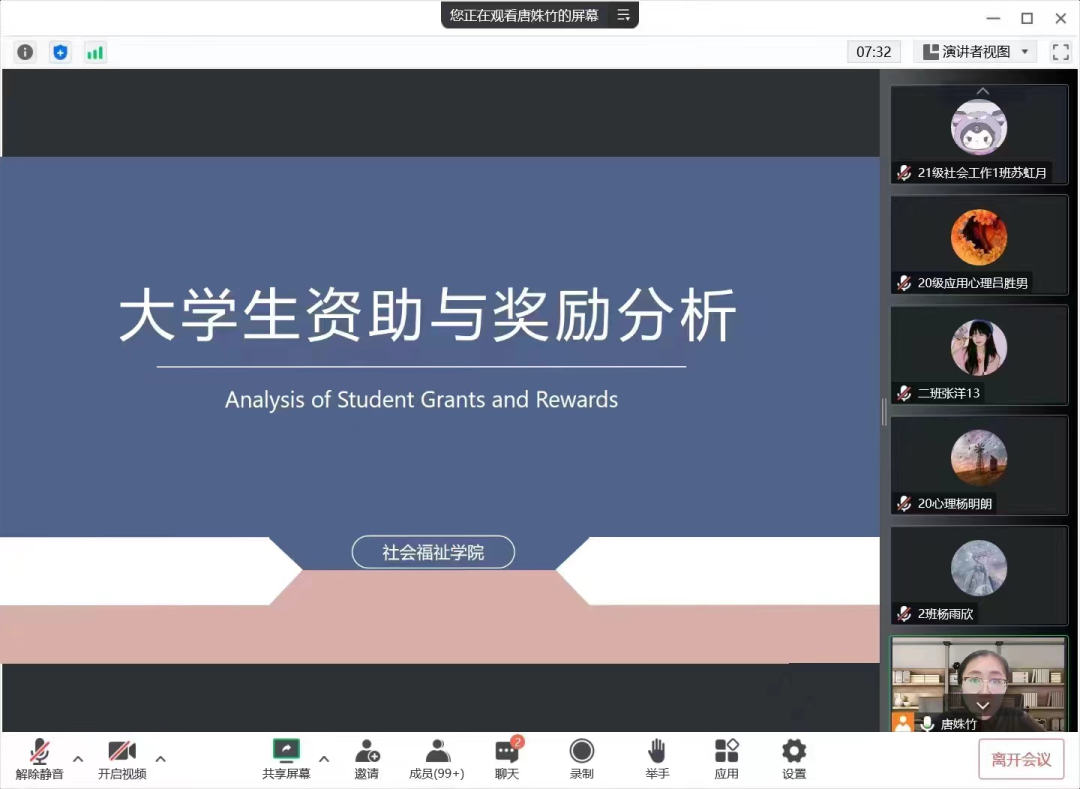Click active mic icon of 唐姝竹

point(928,724)
